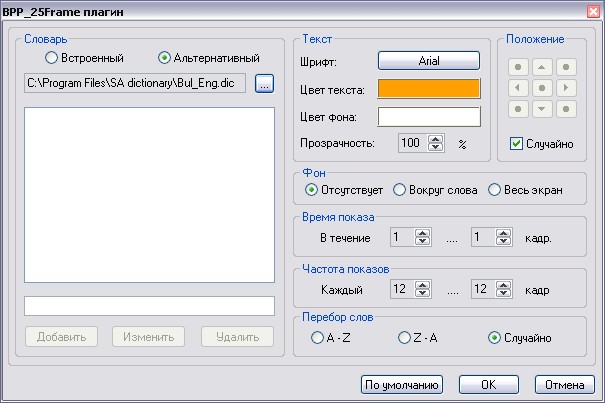Open the white Цвет фона swatch

429,117
